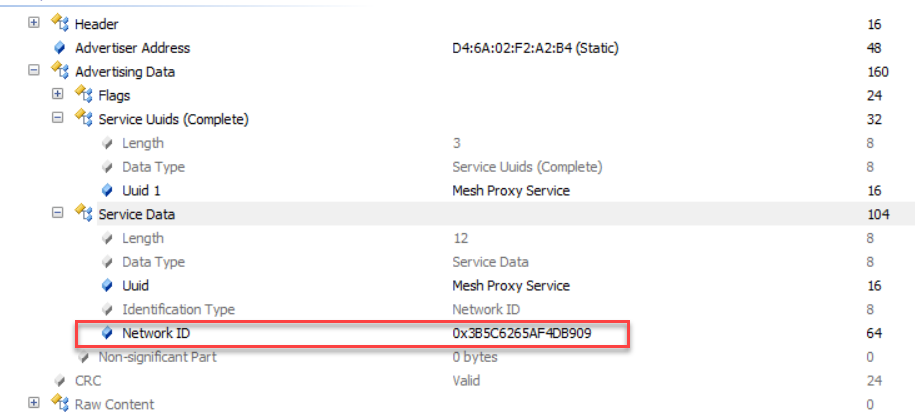Image resolution: width=915 pixels, height=415 pixels.
Task: Expand the Header tree node
Action: tap(34, 24)
